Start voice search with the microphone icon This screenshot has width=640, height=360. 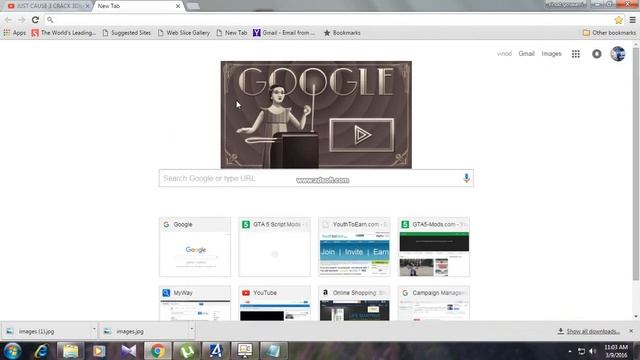466,178
